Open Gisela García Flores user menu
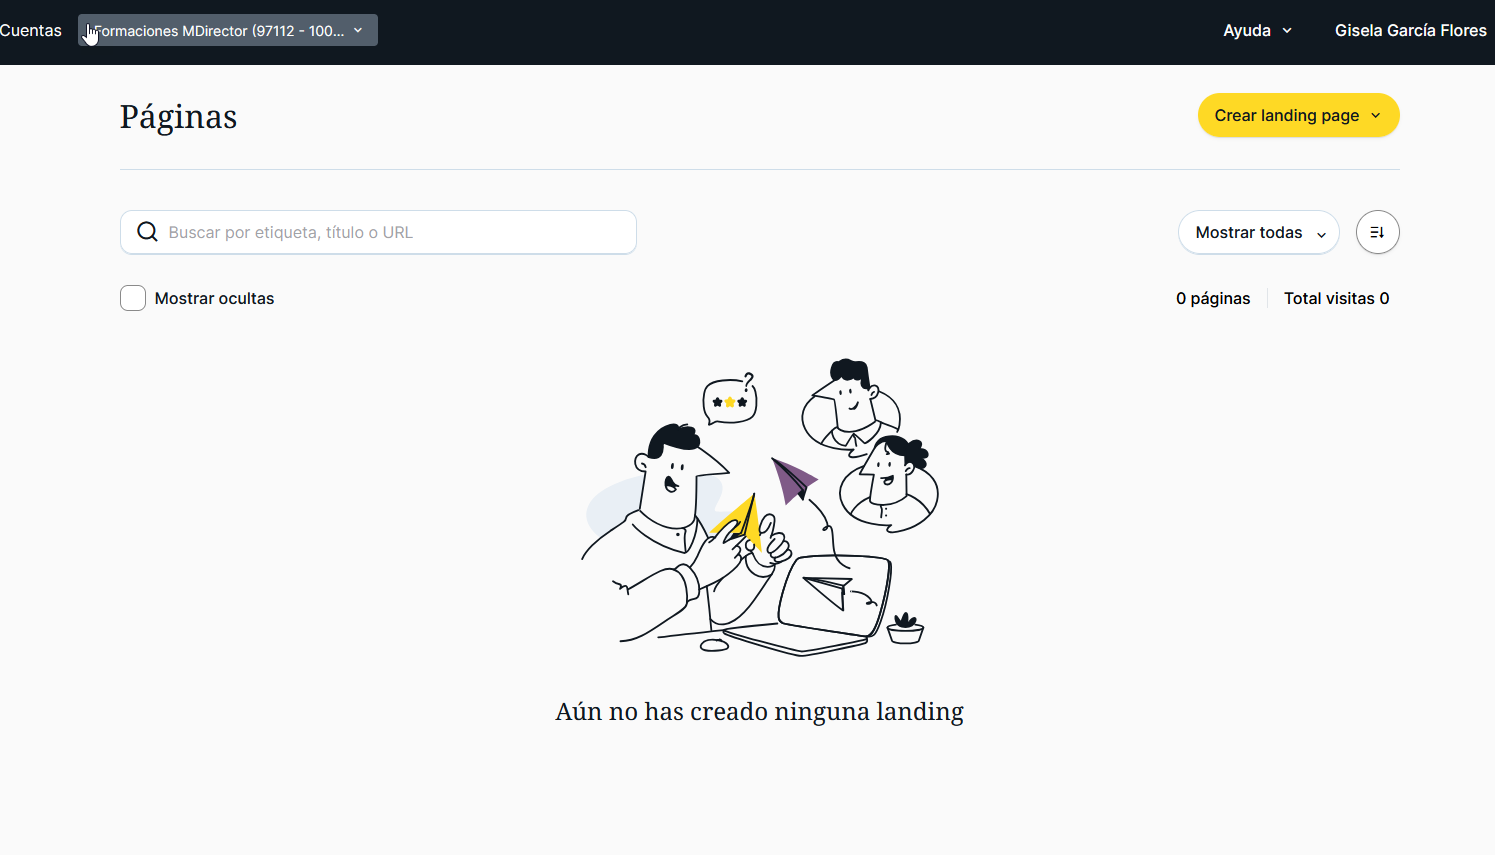The height and width of the screenshot is (855, 1495). [1410, 30]
